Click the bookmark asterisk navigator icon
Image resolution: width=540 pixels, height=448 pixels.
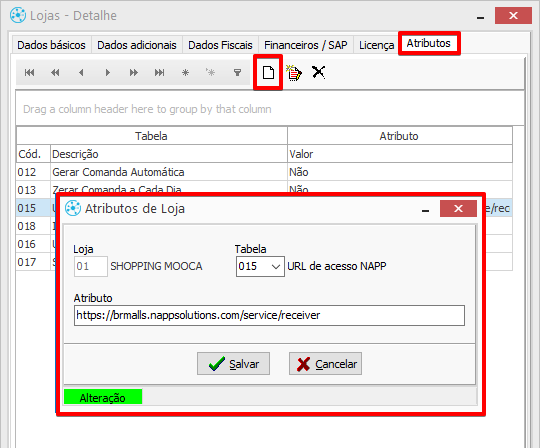coord(186,73)
